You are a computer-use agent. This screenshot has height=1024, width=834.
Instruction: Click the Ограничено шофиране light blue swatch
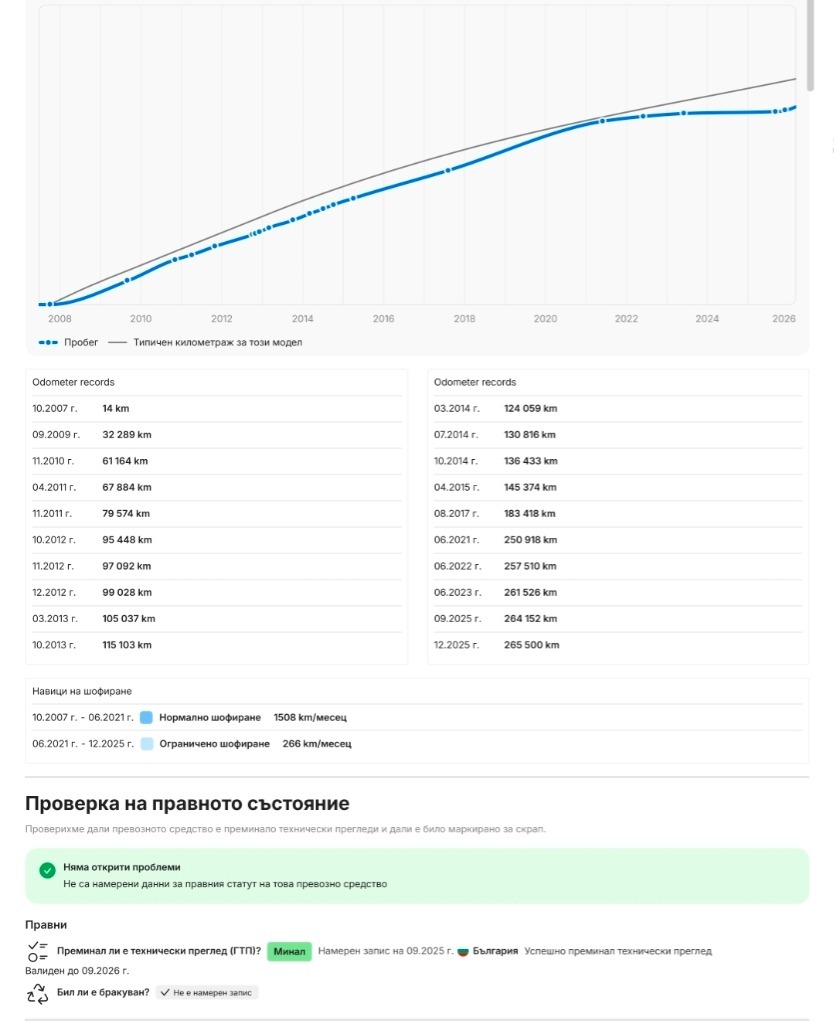147,743
